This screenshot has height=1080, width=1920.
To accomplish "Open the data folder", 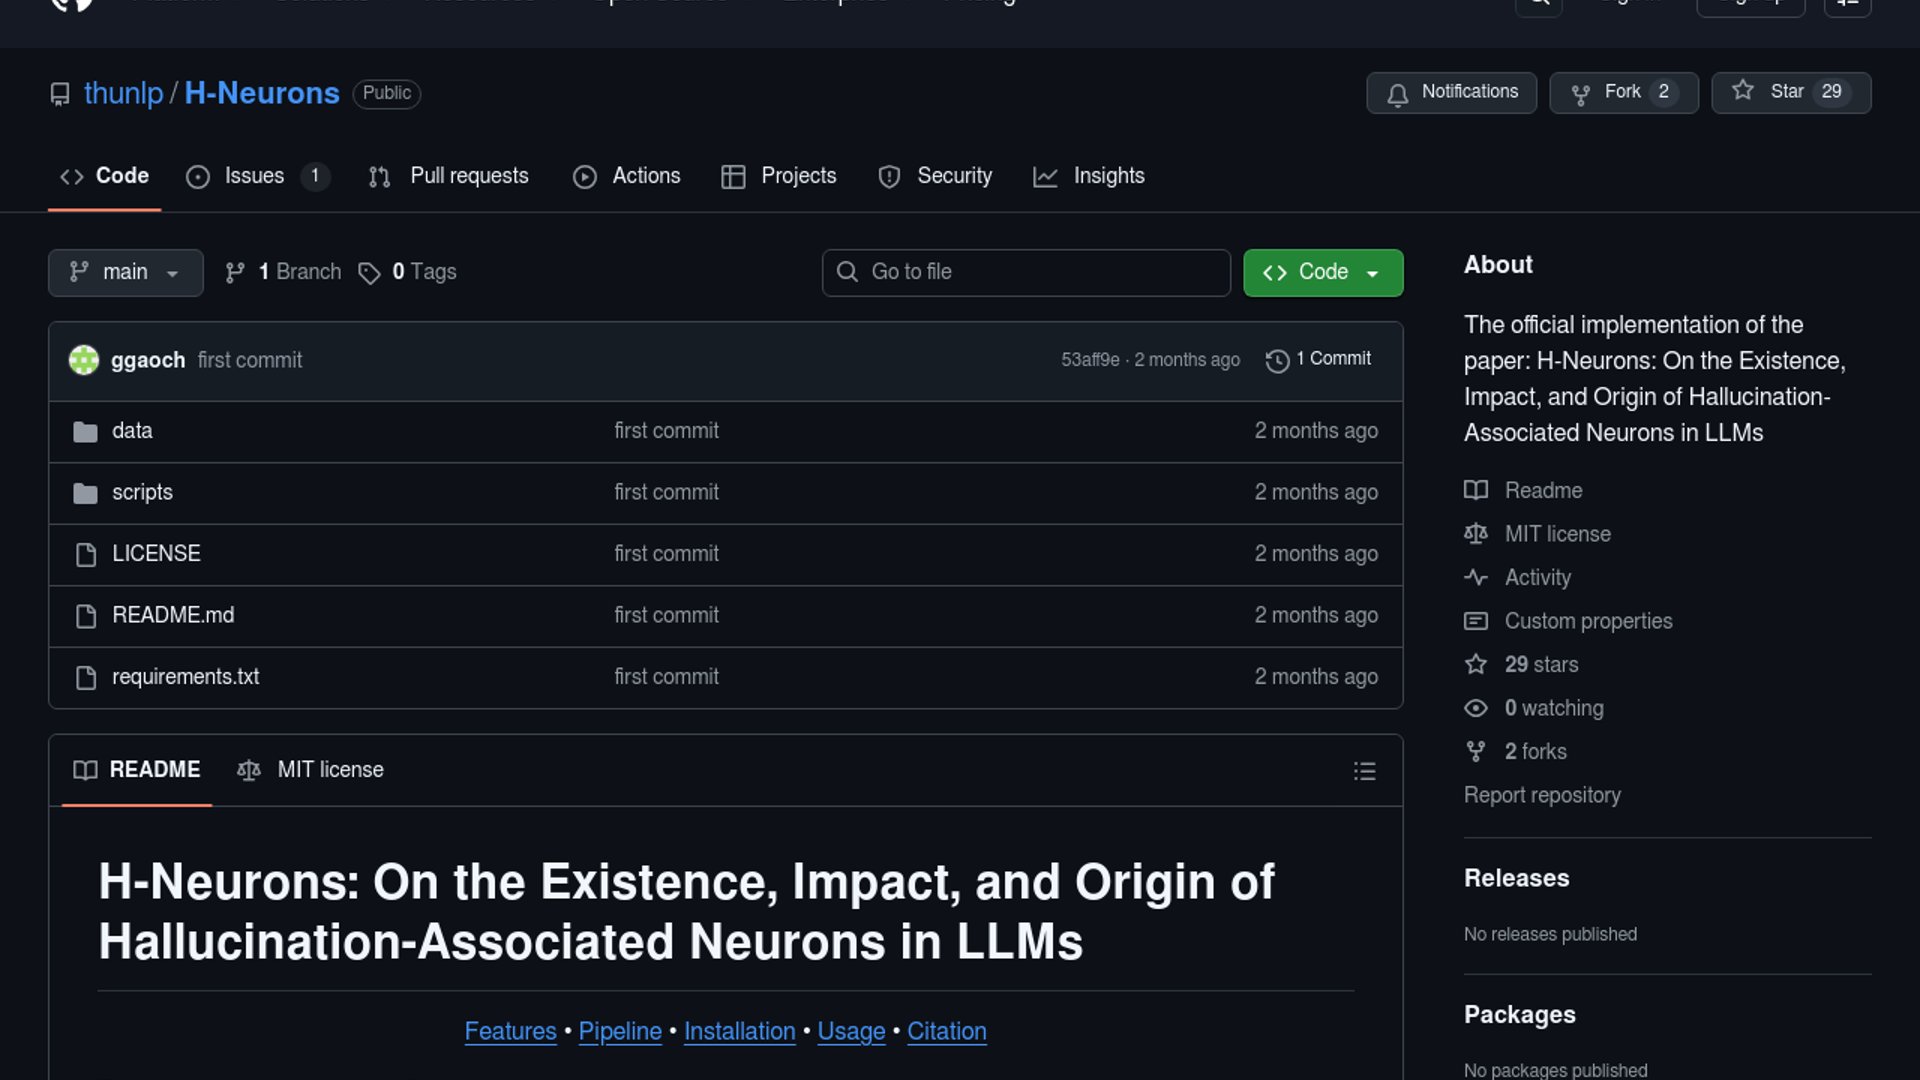I will [x=132, y=431].
